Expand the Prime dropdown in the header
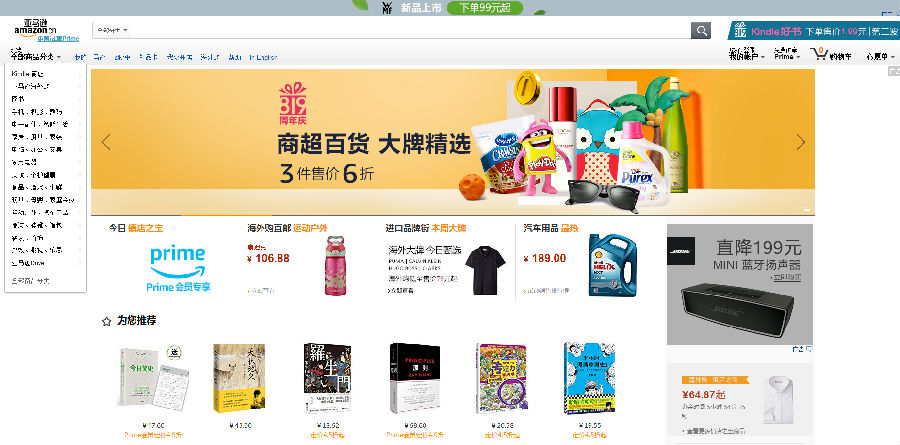This screenshot has height=445, width=900. coord(786,54)
